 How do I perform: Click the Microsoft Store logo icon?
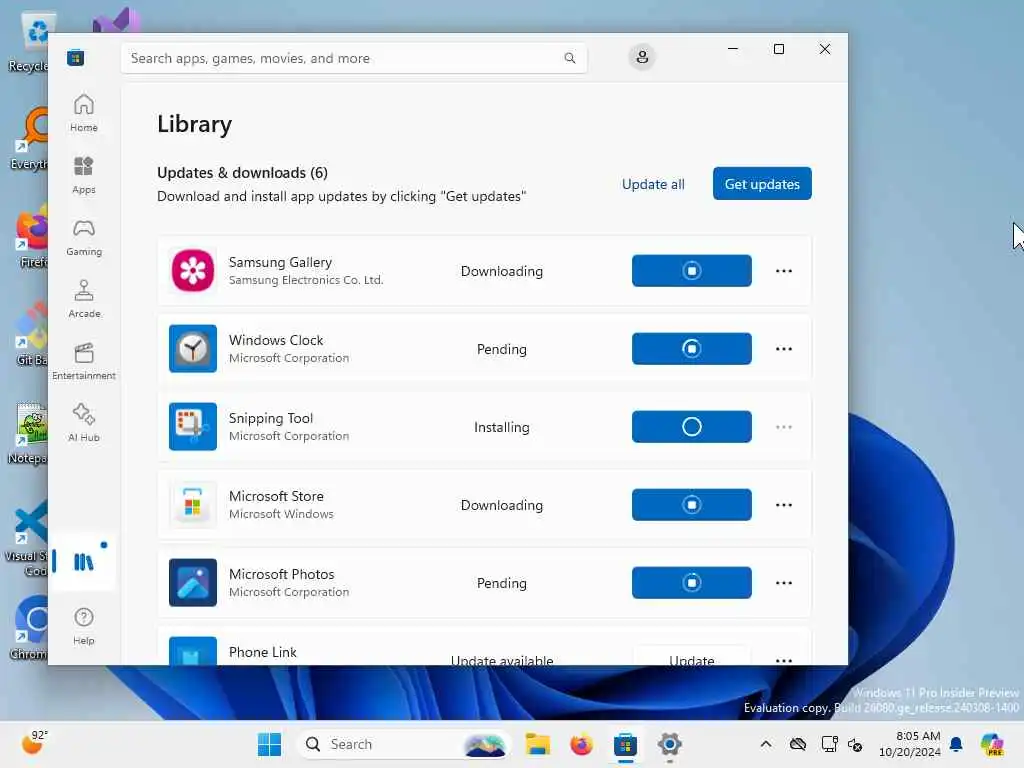(x=75, y=58)
